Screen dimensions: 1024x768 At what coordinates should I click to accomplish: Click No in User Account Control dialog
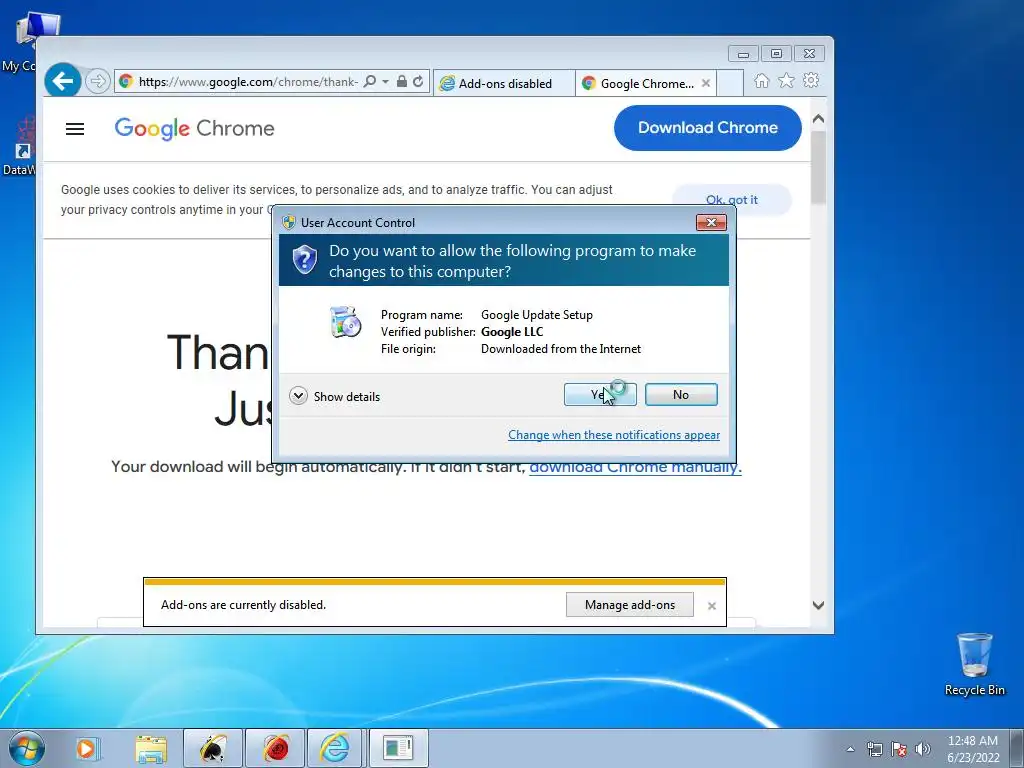click(x=680, y=394)
